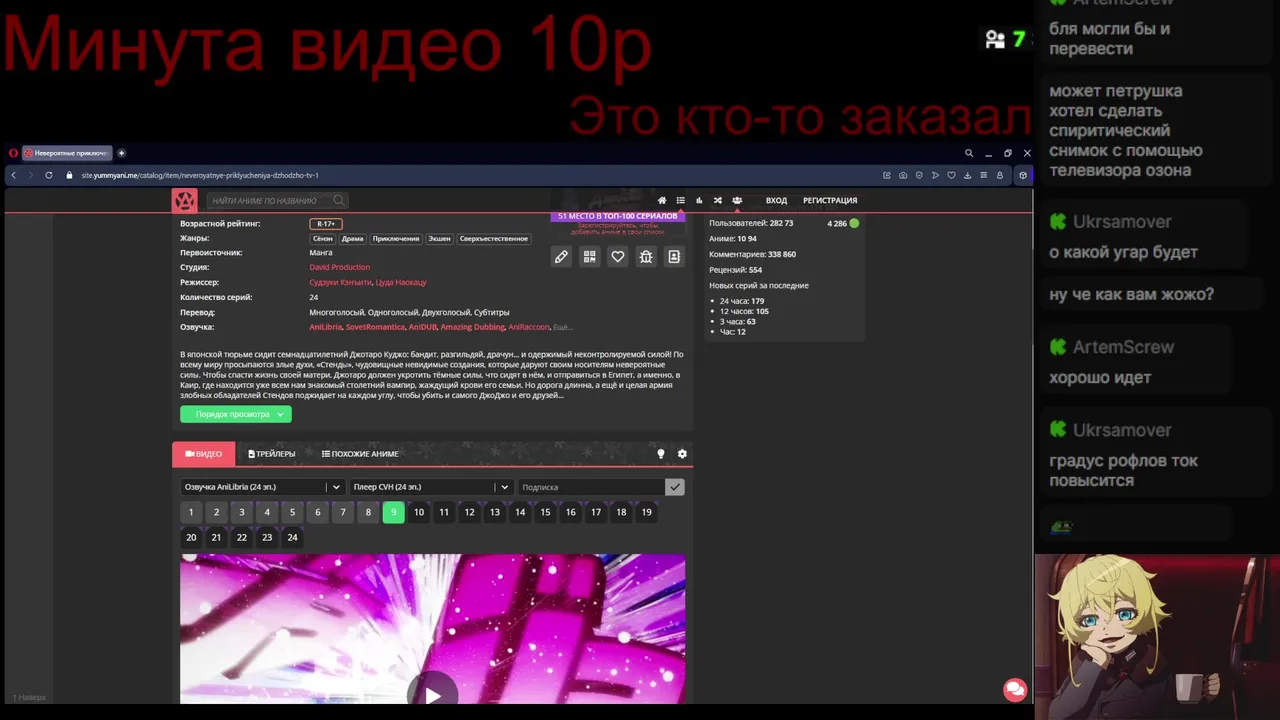Open the chat bubble widget

coord(1015,689)
